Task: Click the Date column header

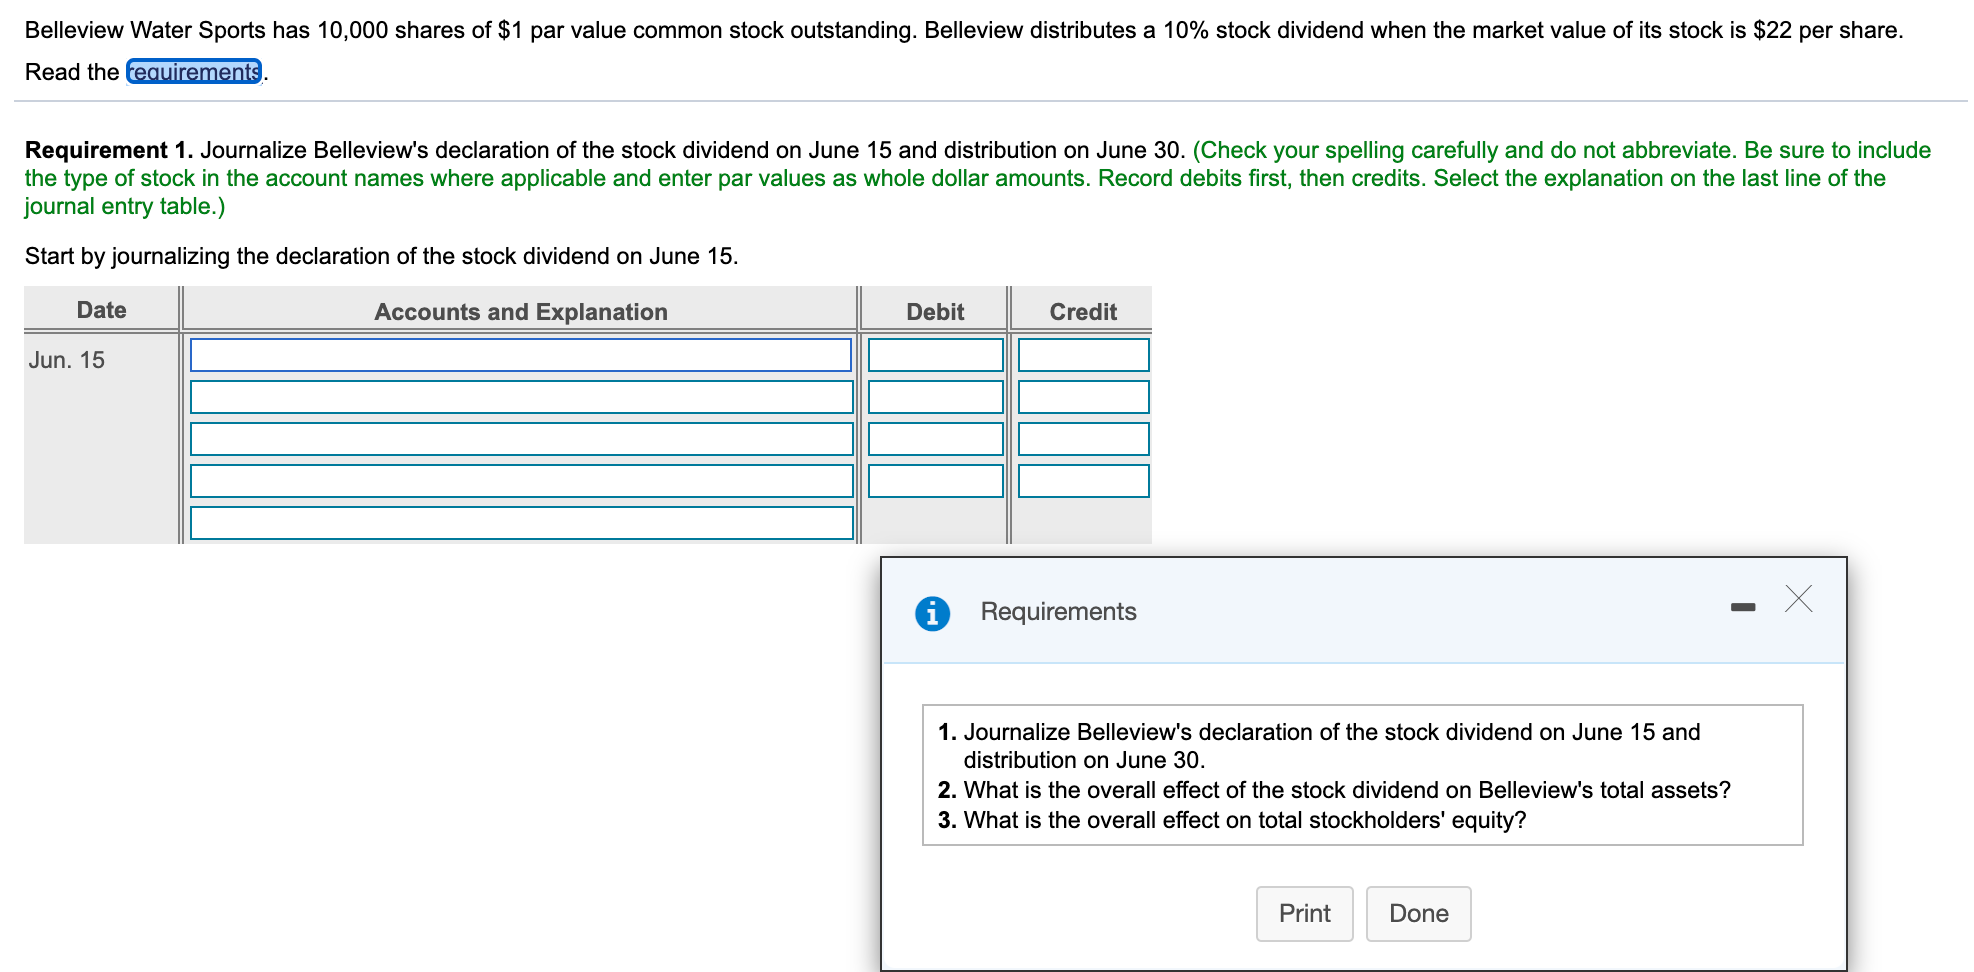Action: tap(101, 310)
